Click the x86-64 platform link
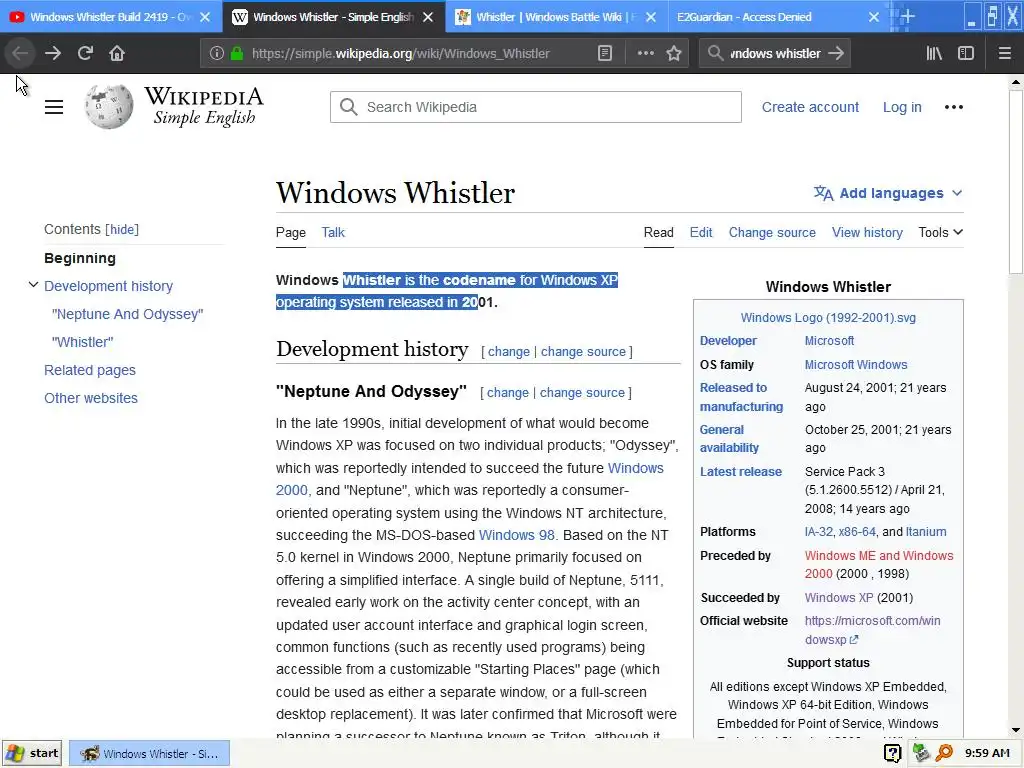 tap(857, 532)
